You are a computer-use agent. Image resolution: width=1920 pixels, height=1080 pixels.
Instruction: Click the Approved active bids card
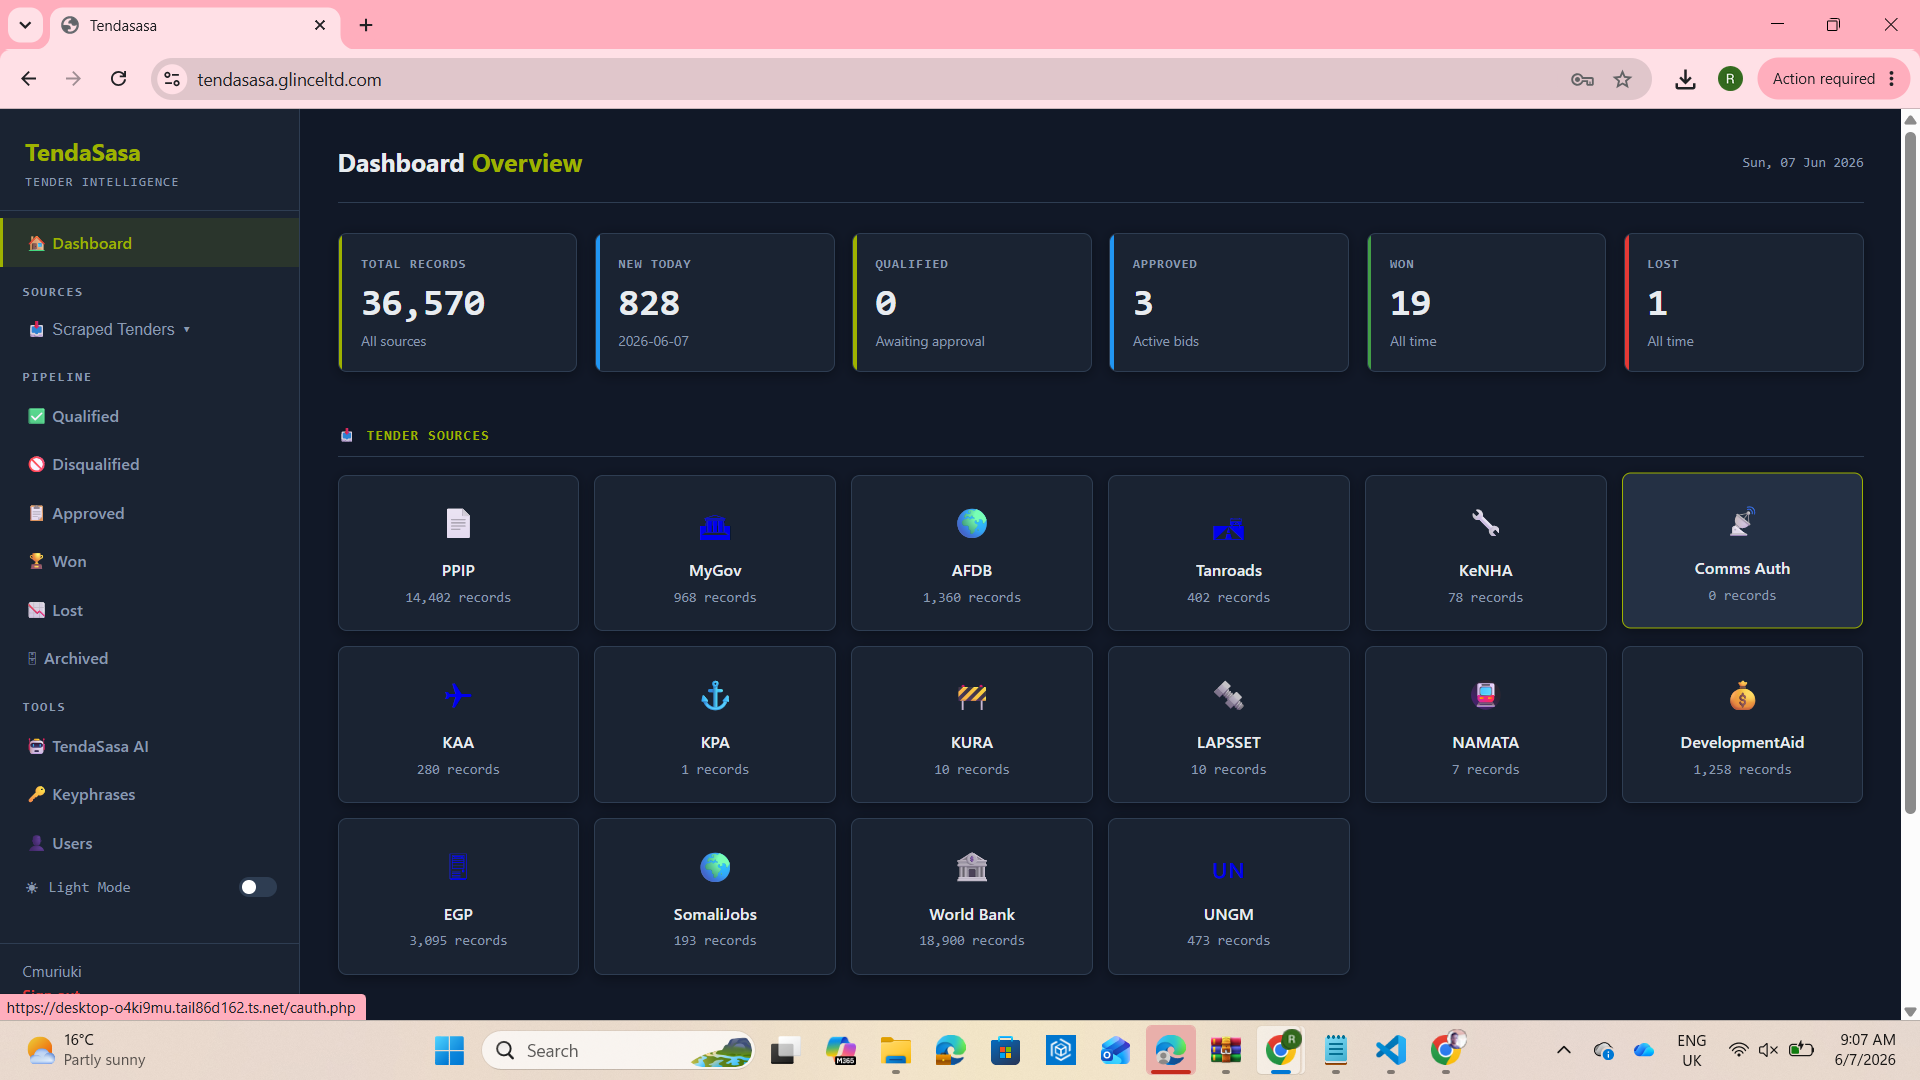[x=1229, y=302]
